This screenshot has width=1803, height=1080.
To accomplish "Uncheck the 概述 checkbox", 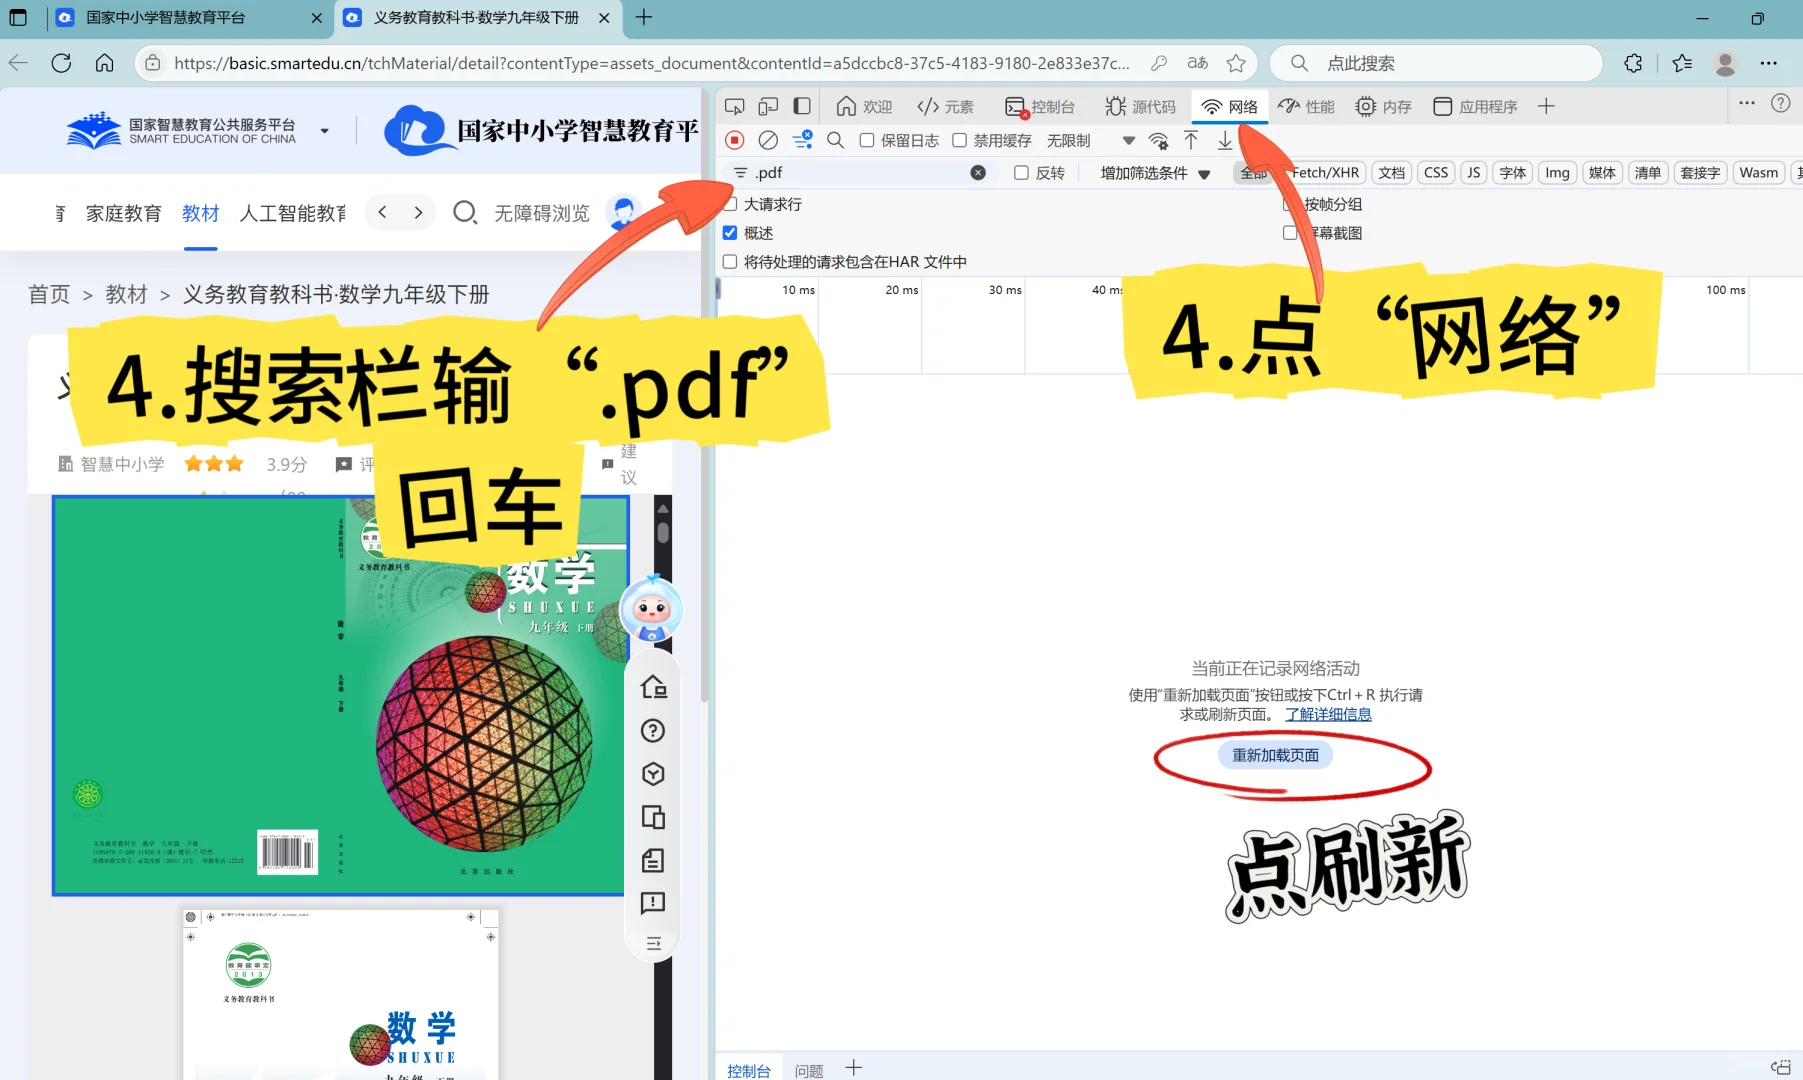I will click(x=730, y=233).
